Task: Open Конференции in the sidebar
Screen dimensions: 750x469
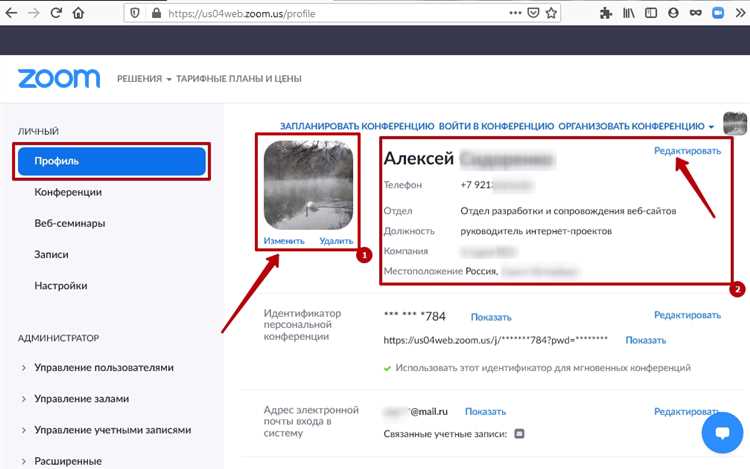Action: 68,192
